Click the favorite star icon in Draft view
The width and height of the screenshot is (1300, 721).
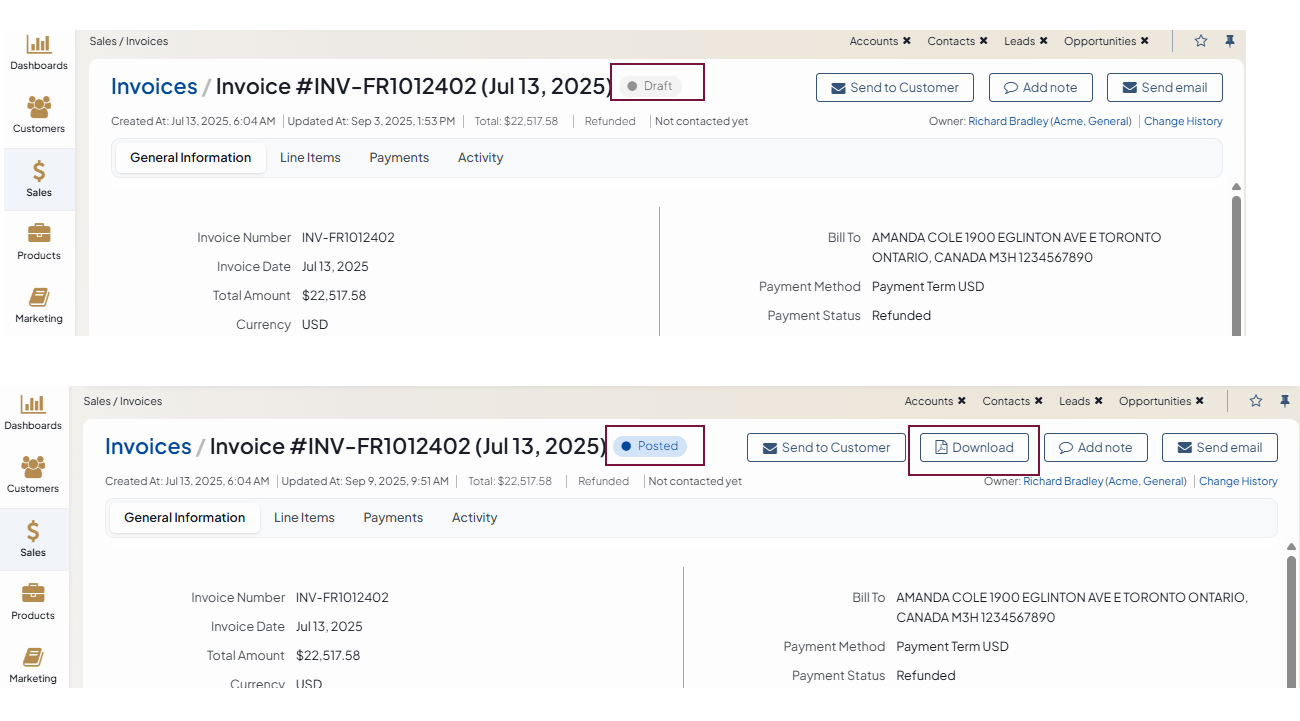[1201, 41]
